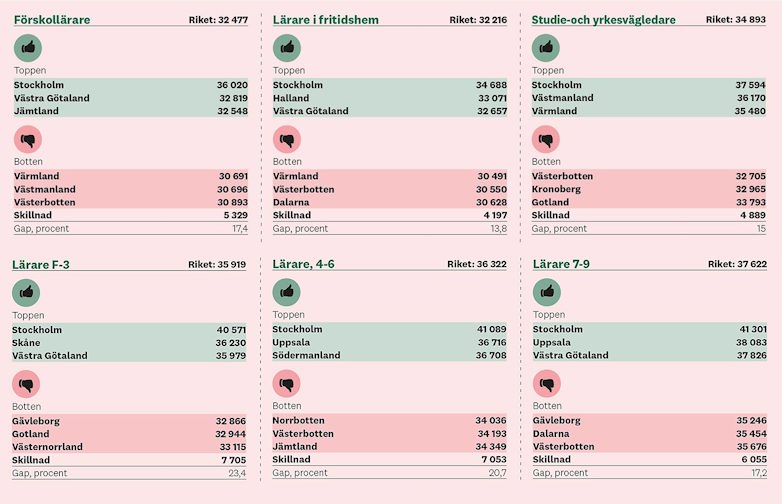This screenshot has height=504, width=782.
Task: Click the thumbs-up icon under Lärare i fritidshem
Action: point(288,48)
